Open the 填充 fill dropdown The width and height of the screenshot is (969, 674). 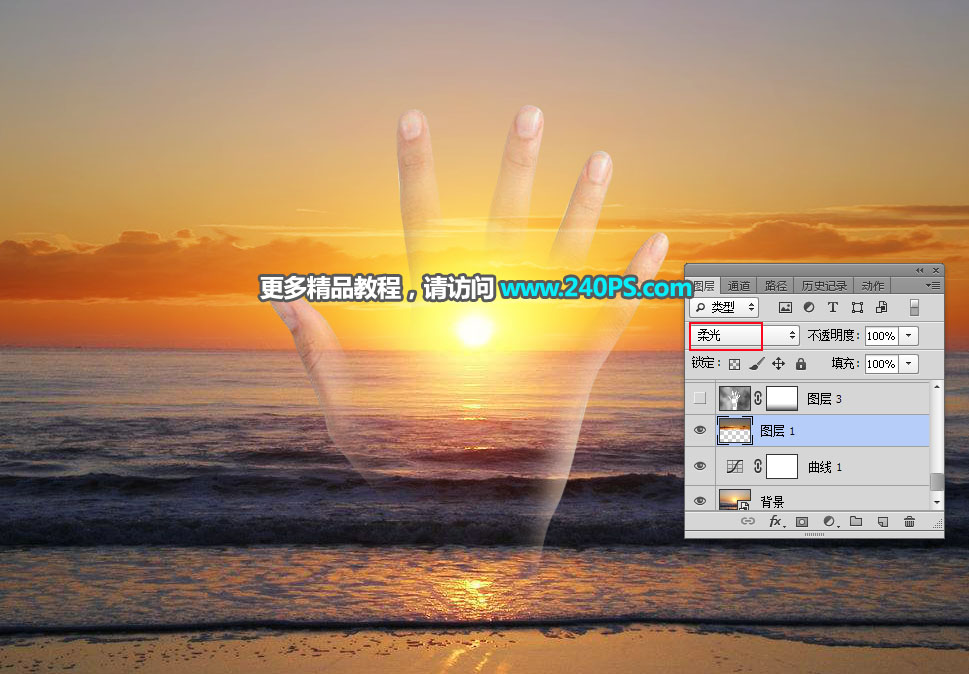908,363
